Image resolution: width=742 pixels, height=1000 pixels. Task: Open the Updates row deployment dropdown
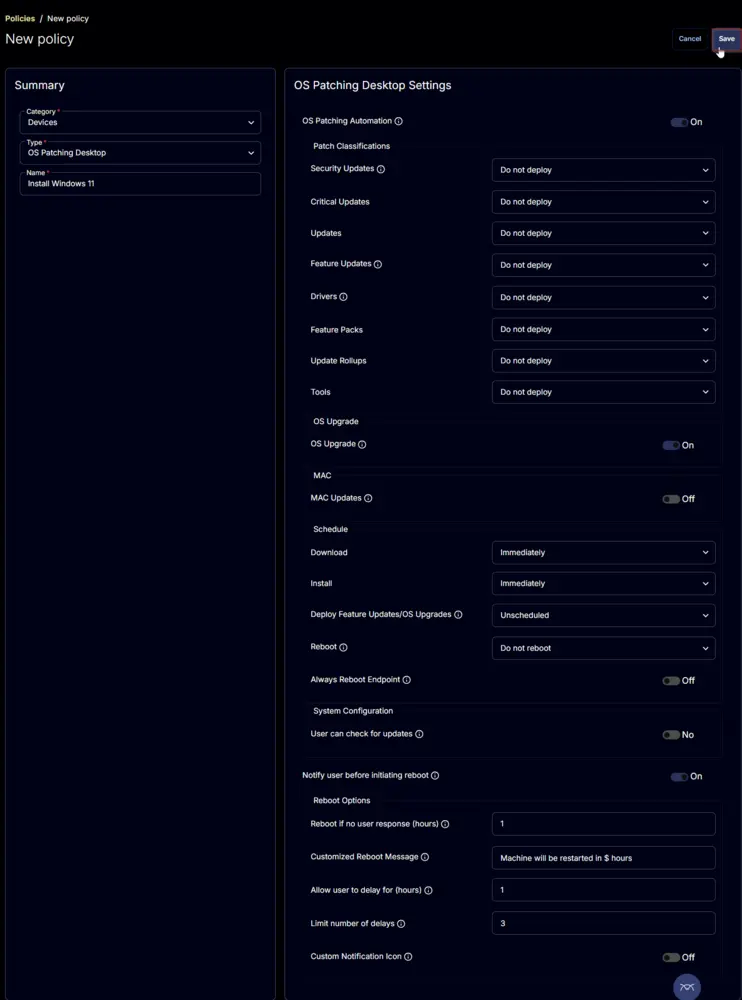(604, 233)
